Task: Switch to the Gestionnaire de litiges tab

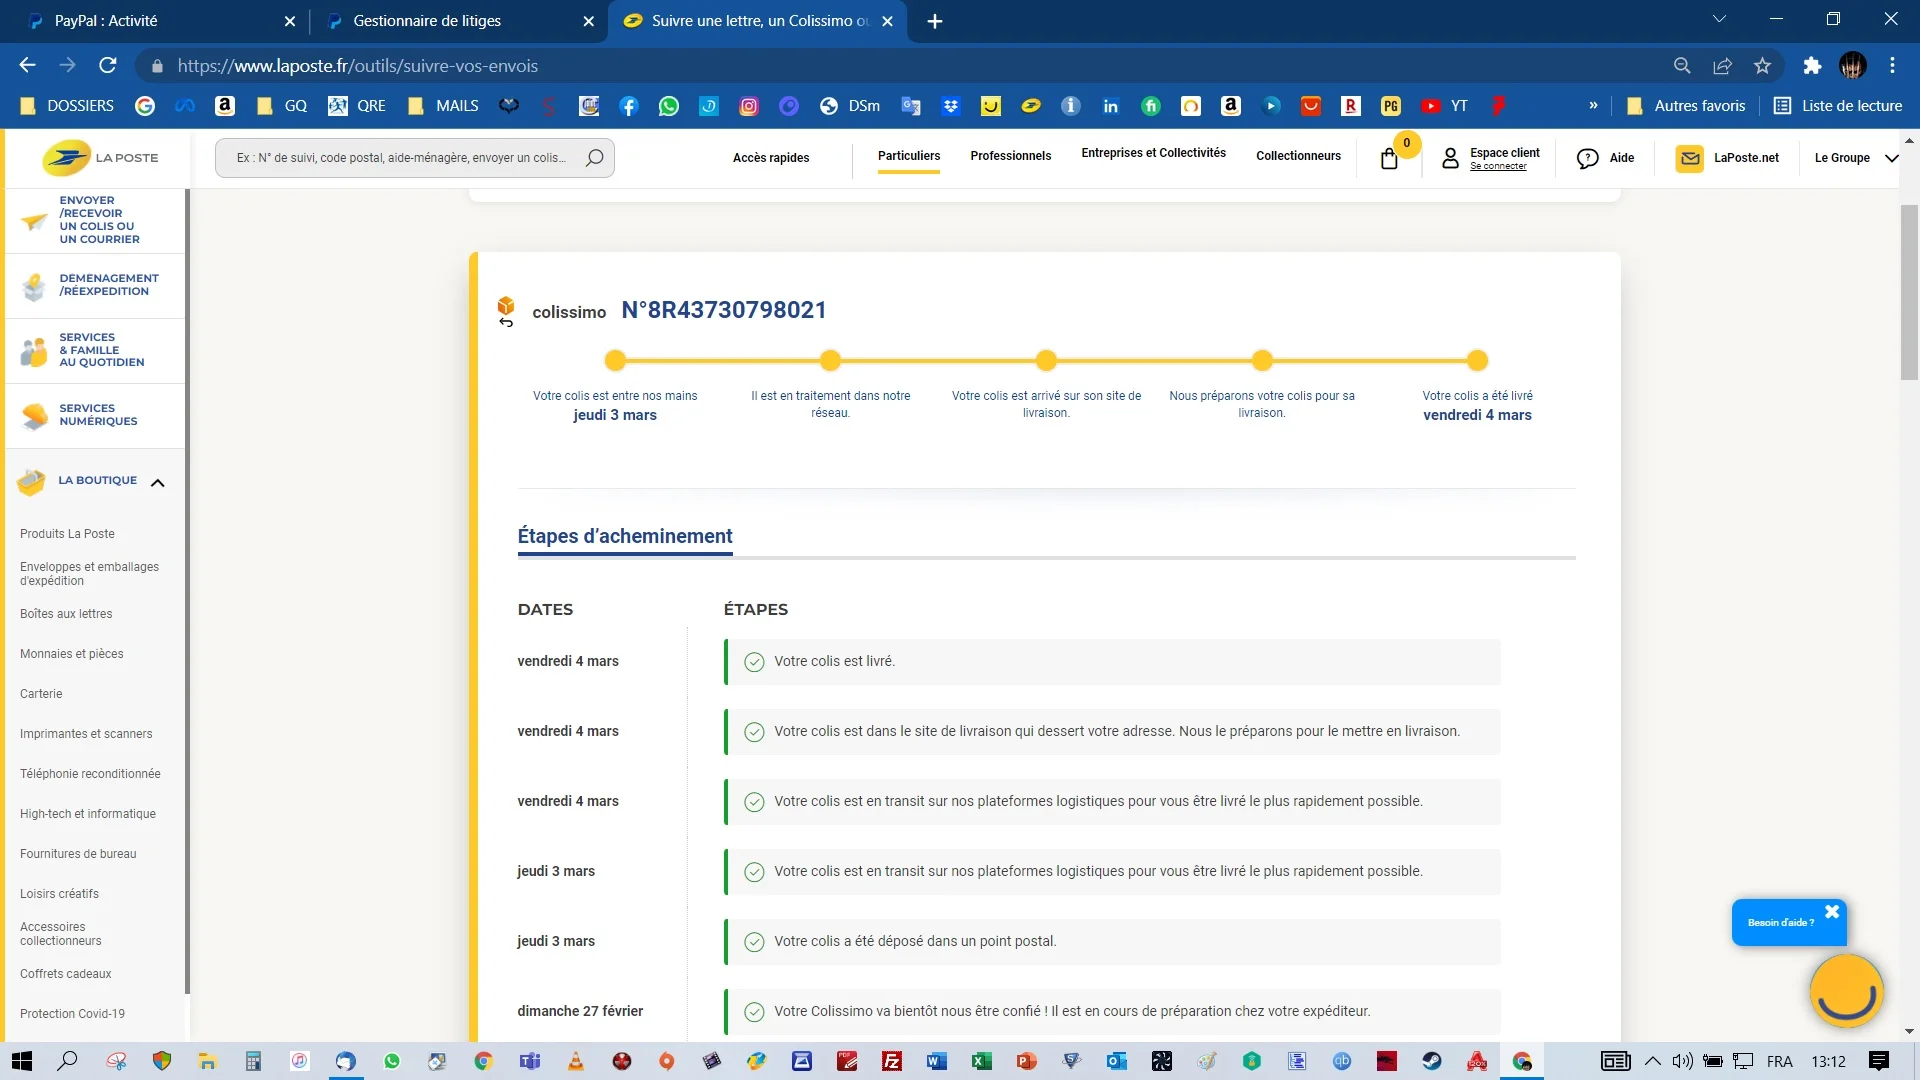Action: coord(427,21)
